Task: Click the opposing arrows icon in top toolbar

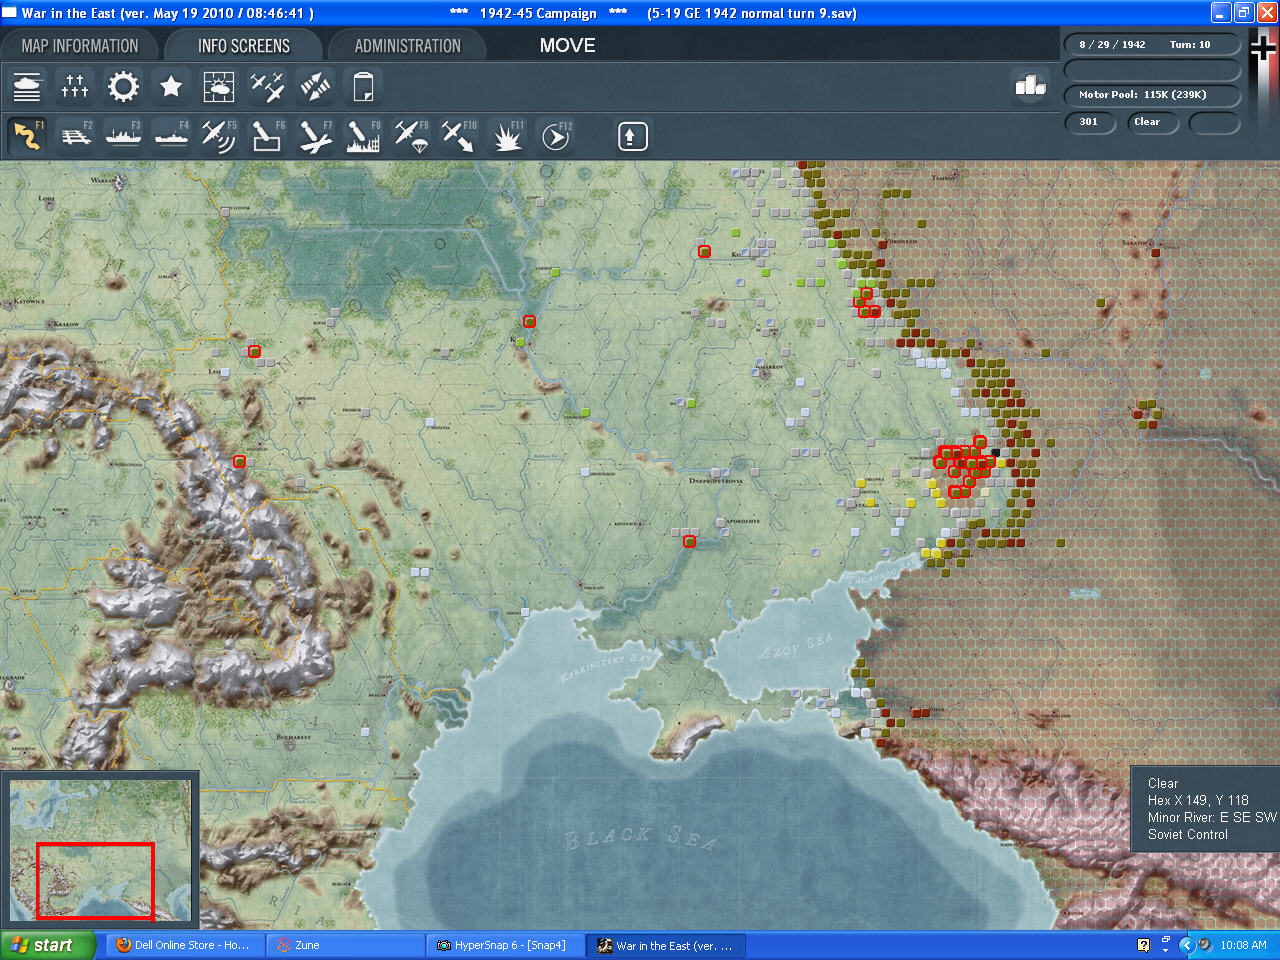Action: (x=315, y=87)
